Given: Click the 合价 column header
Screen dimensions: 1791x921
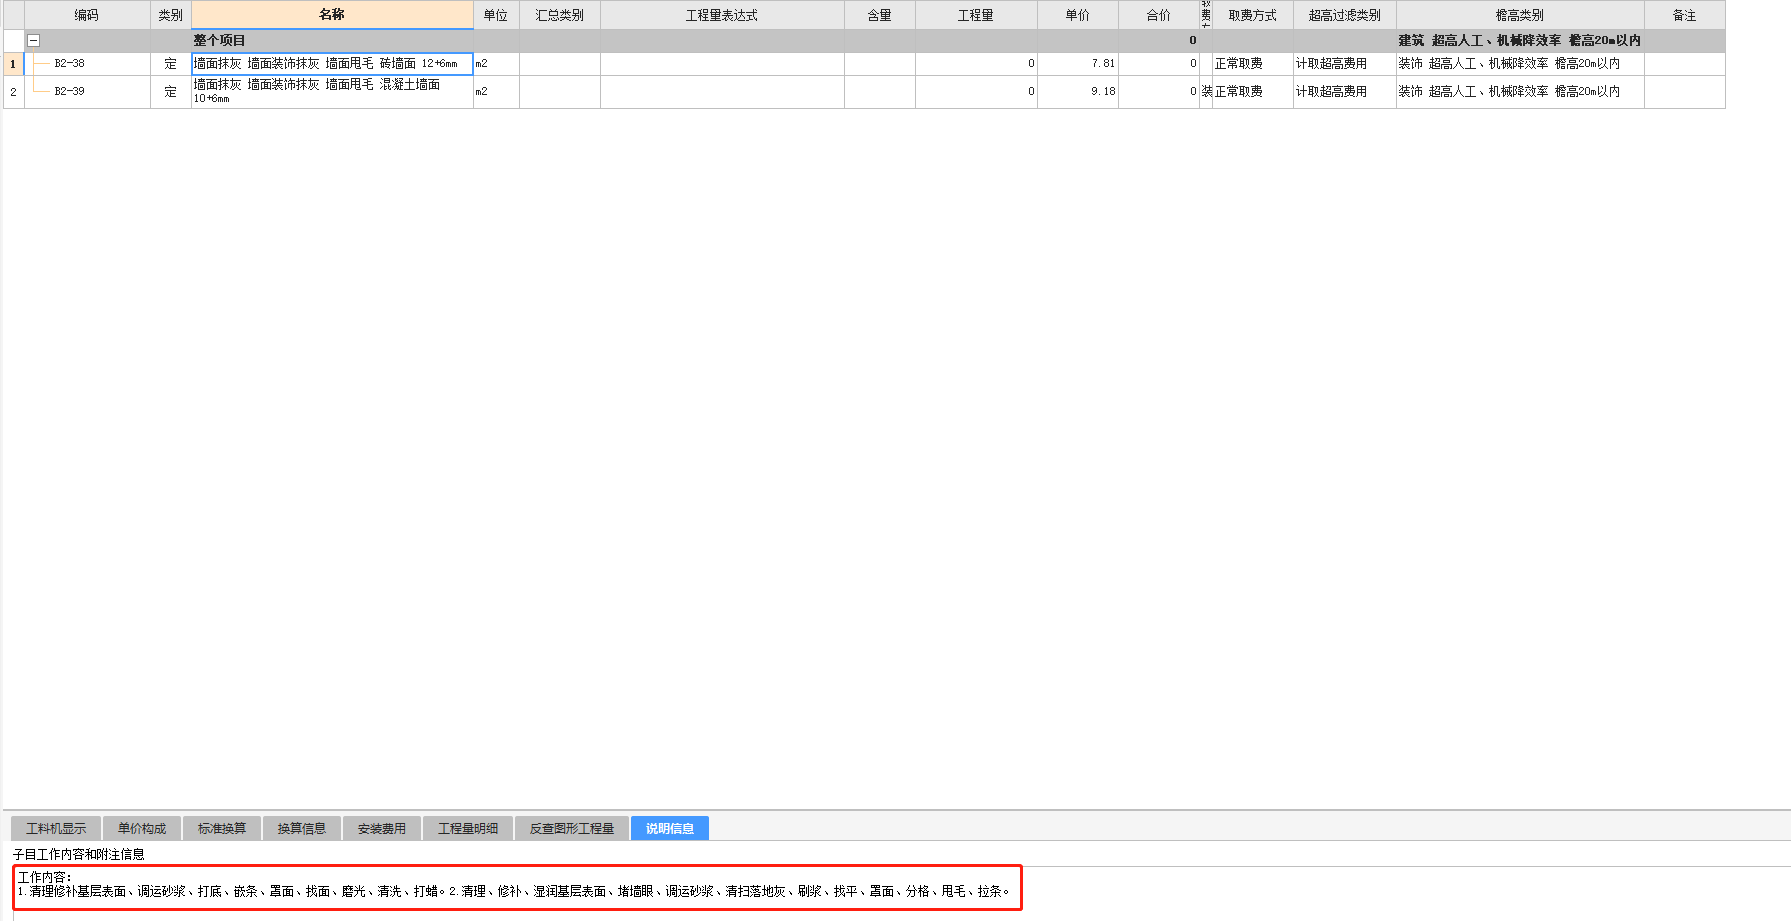Looking at the screenshot, I should coord(1159,15).
